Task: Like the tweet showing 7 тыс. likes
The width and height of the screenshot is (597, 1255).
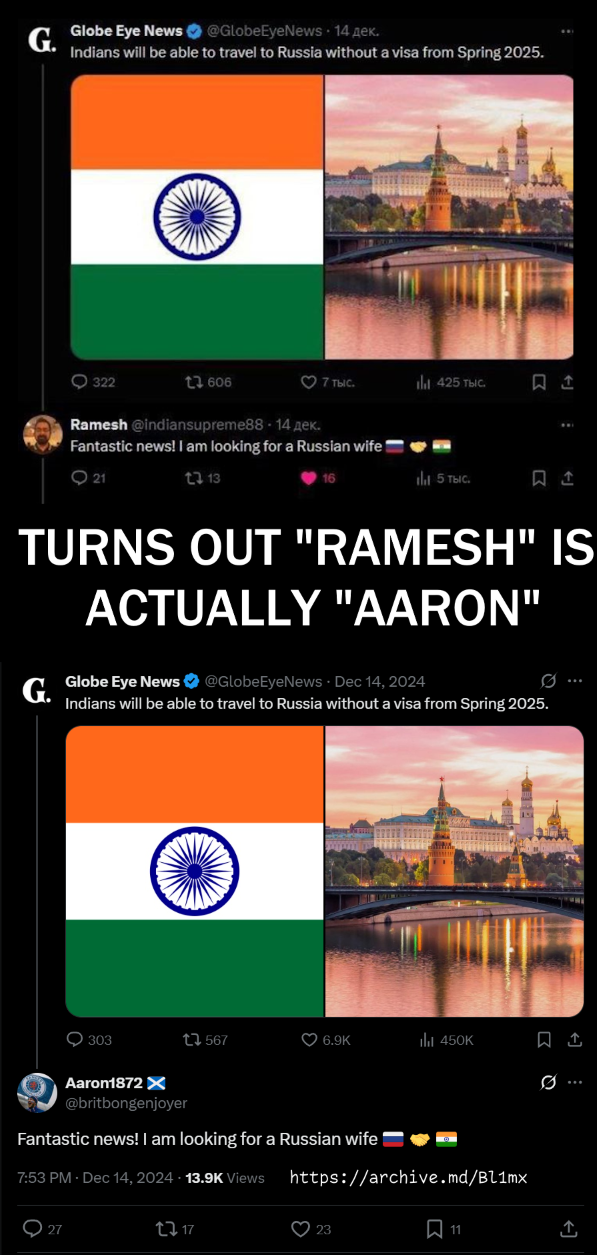Action: pyautogui.click(x=309, y=381)
